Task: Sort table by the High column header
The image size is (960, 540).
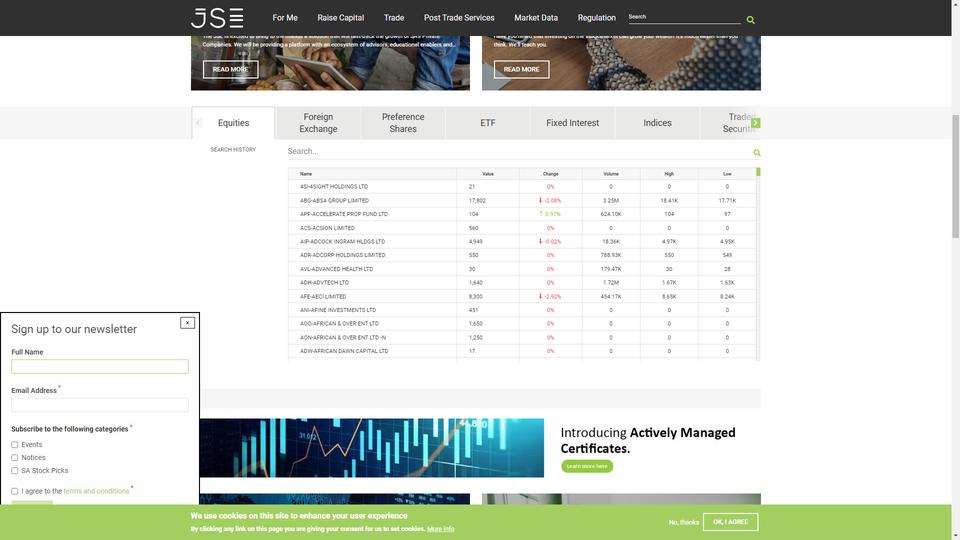Action: click(669, 174)
